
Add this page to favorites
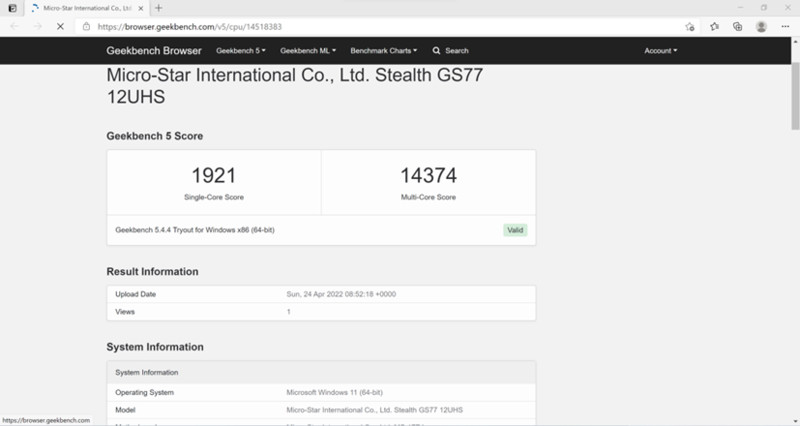tap(690, 27)
